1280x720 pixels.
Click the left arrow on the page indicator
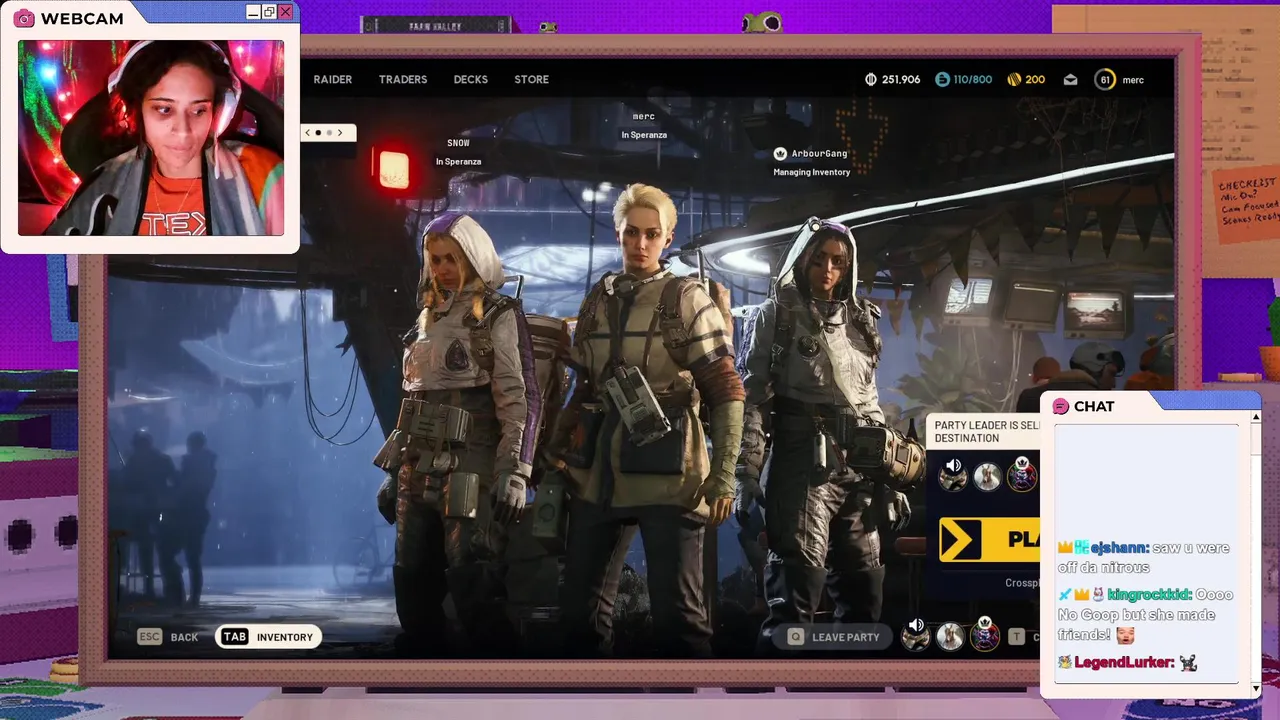307,132
